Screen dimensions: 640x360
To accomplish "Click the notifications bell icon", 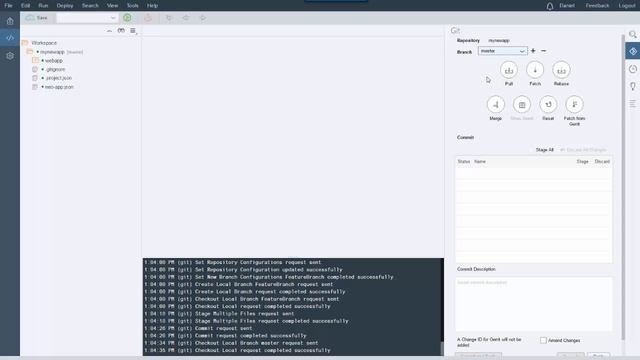I will 550,6.
